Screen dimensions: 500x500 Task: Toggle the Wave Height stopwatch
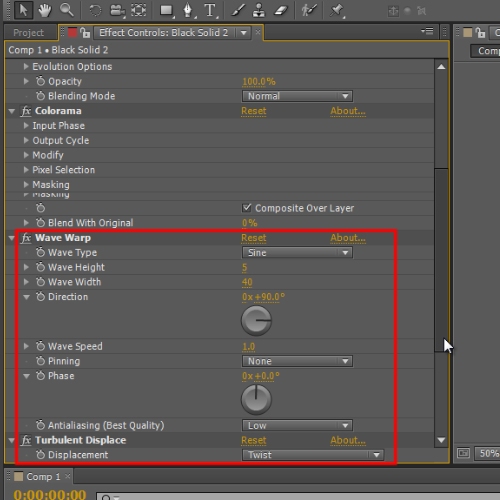click(40, 267)
